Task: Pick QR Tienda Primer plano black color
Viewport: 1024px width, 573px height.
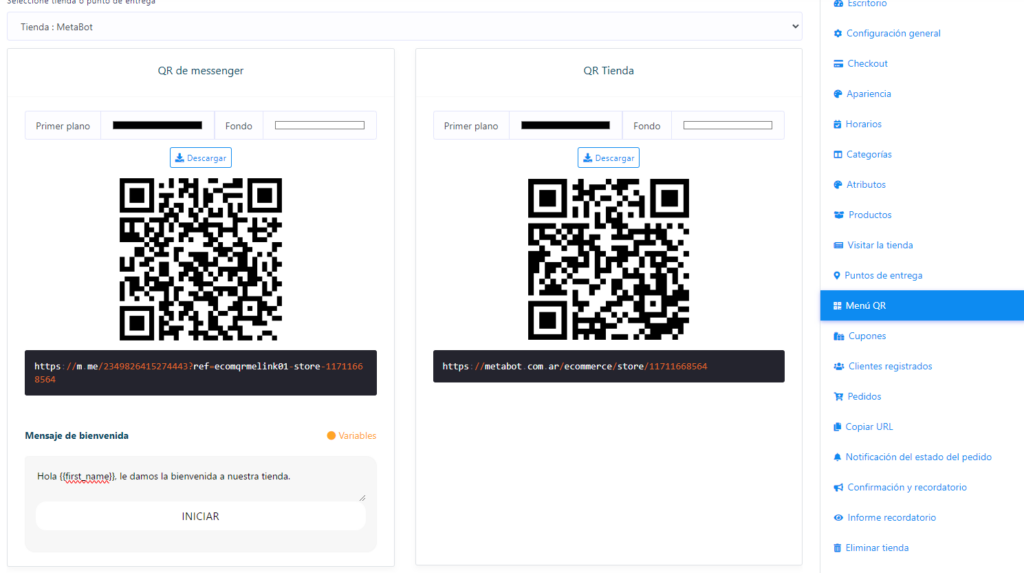Action: [566, 125]
